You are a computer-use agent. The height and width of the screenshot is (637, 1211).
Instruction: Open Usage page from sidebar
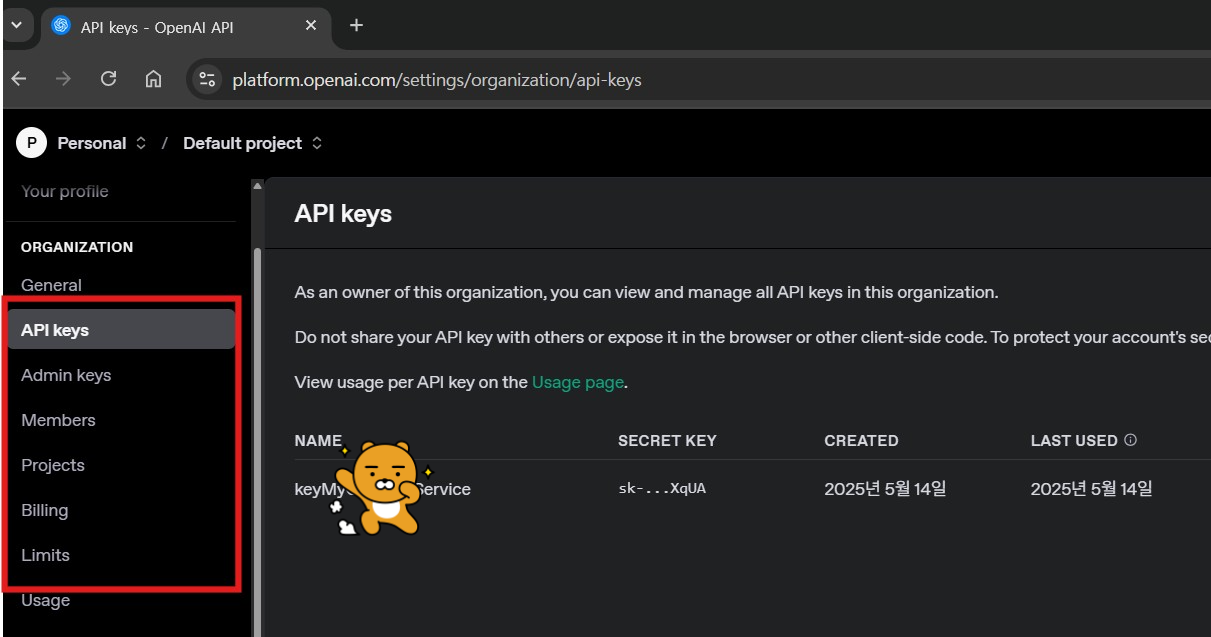click(x=46, y=600)
